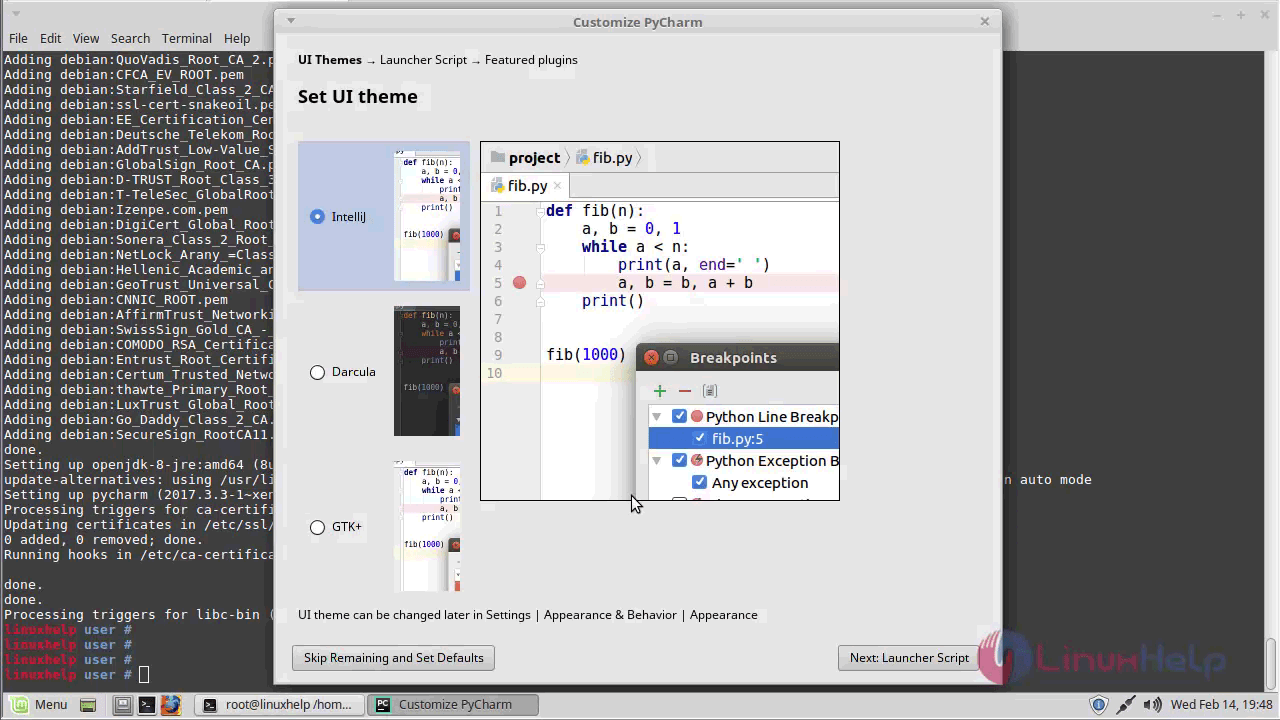Click the fold marker beside while a < n
The height and width of the screenshot is (720, 1280).
click(x=540, y=247)
